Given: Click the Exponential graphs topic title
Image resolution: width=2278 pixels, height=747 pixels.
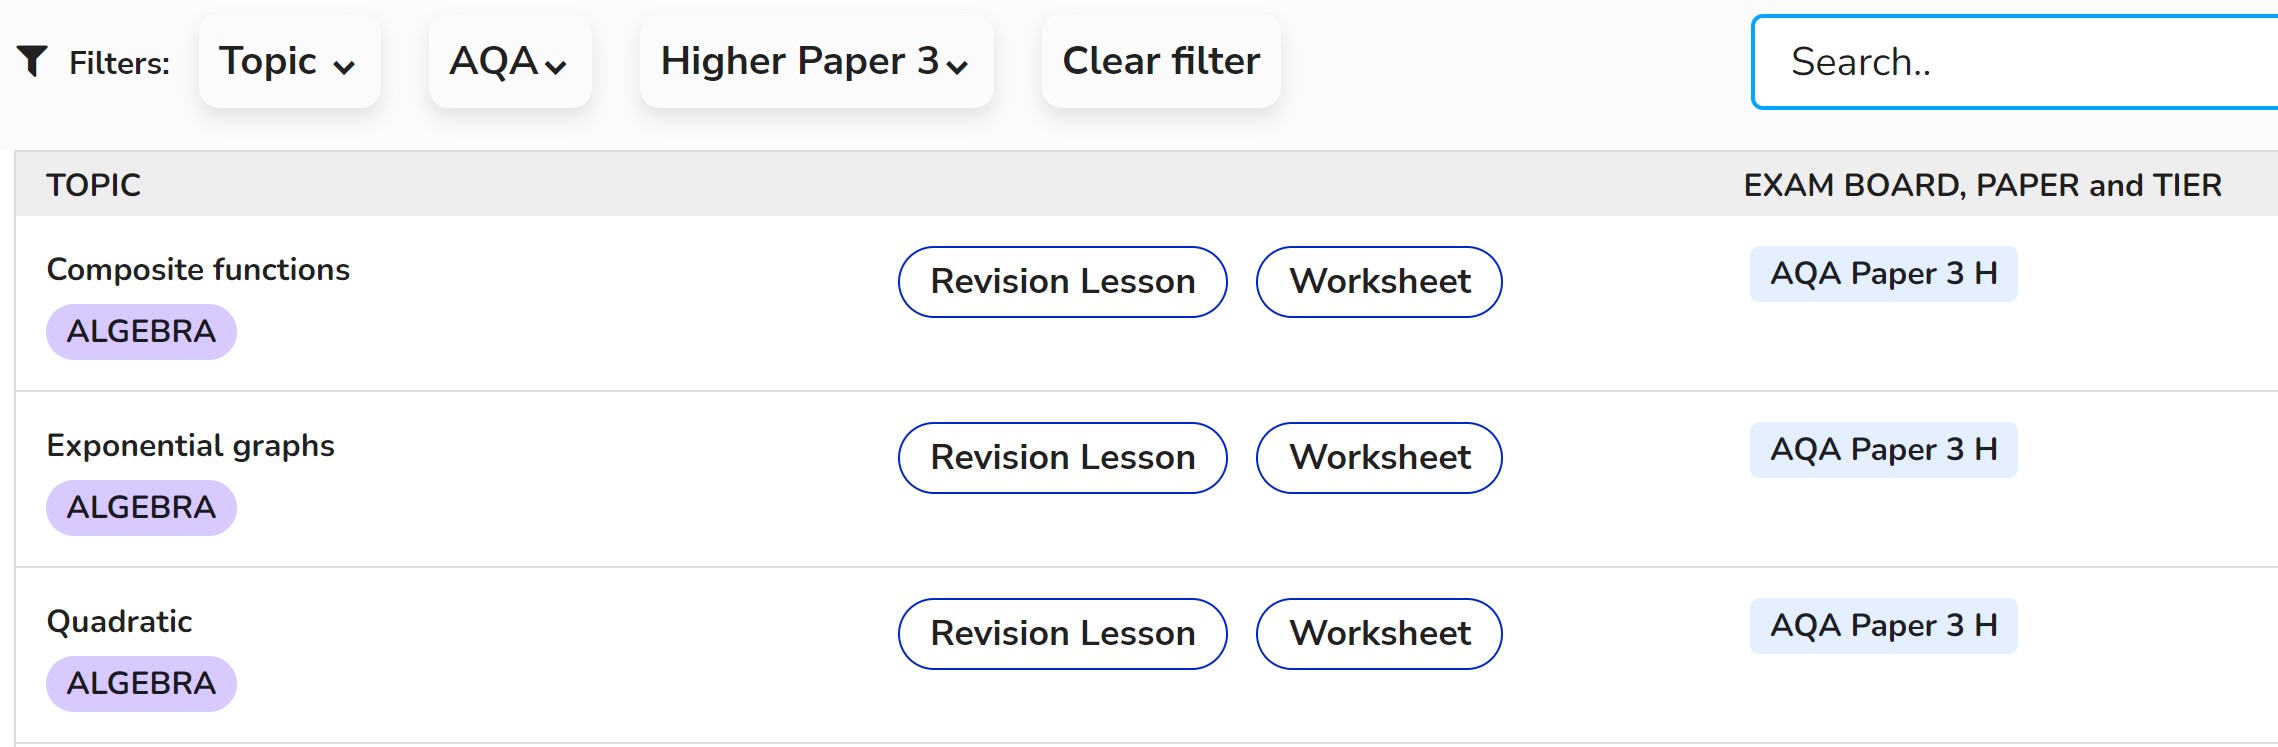Looking at the screenshot, I should pyautogui.click(x=190, y=446).
